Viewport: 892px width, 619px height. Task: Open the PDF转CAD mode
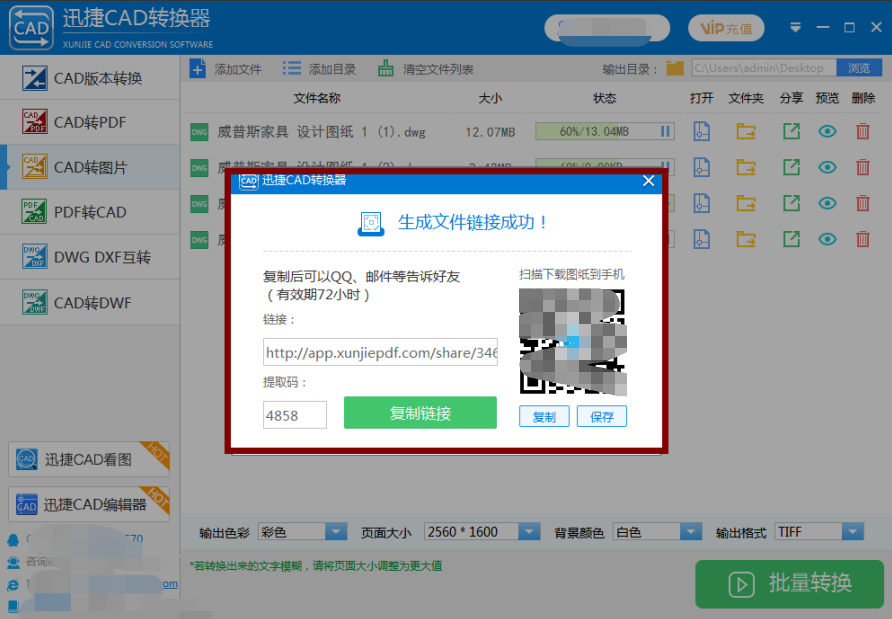(x=90, y=212)
